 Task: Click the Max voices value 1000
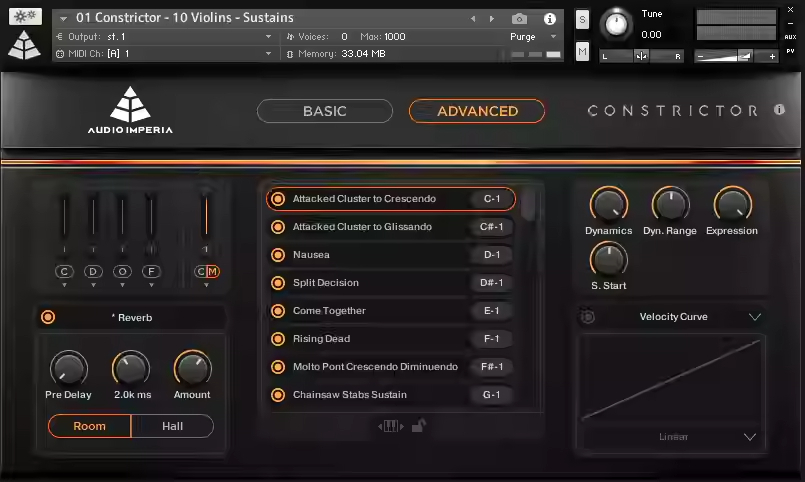(x=394, y=37)
